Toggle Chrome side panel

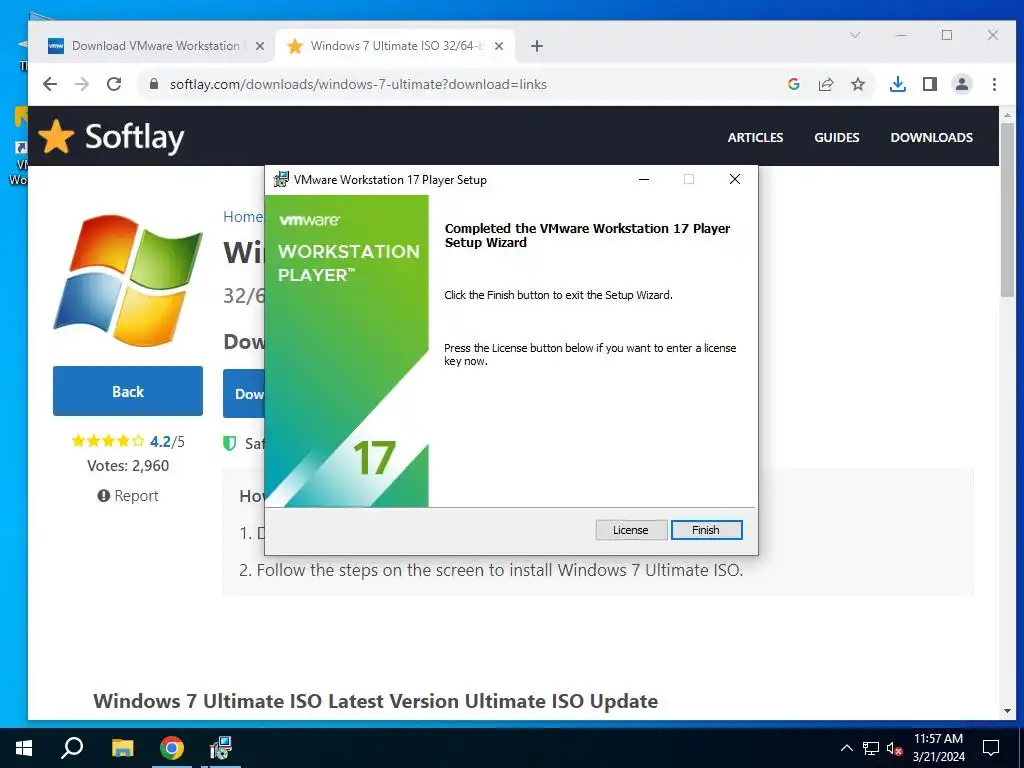tap(930, 84)
